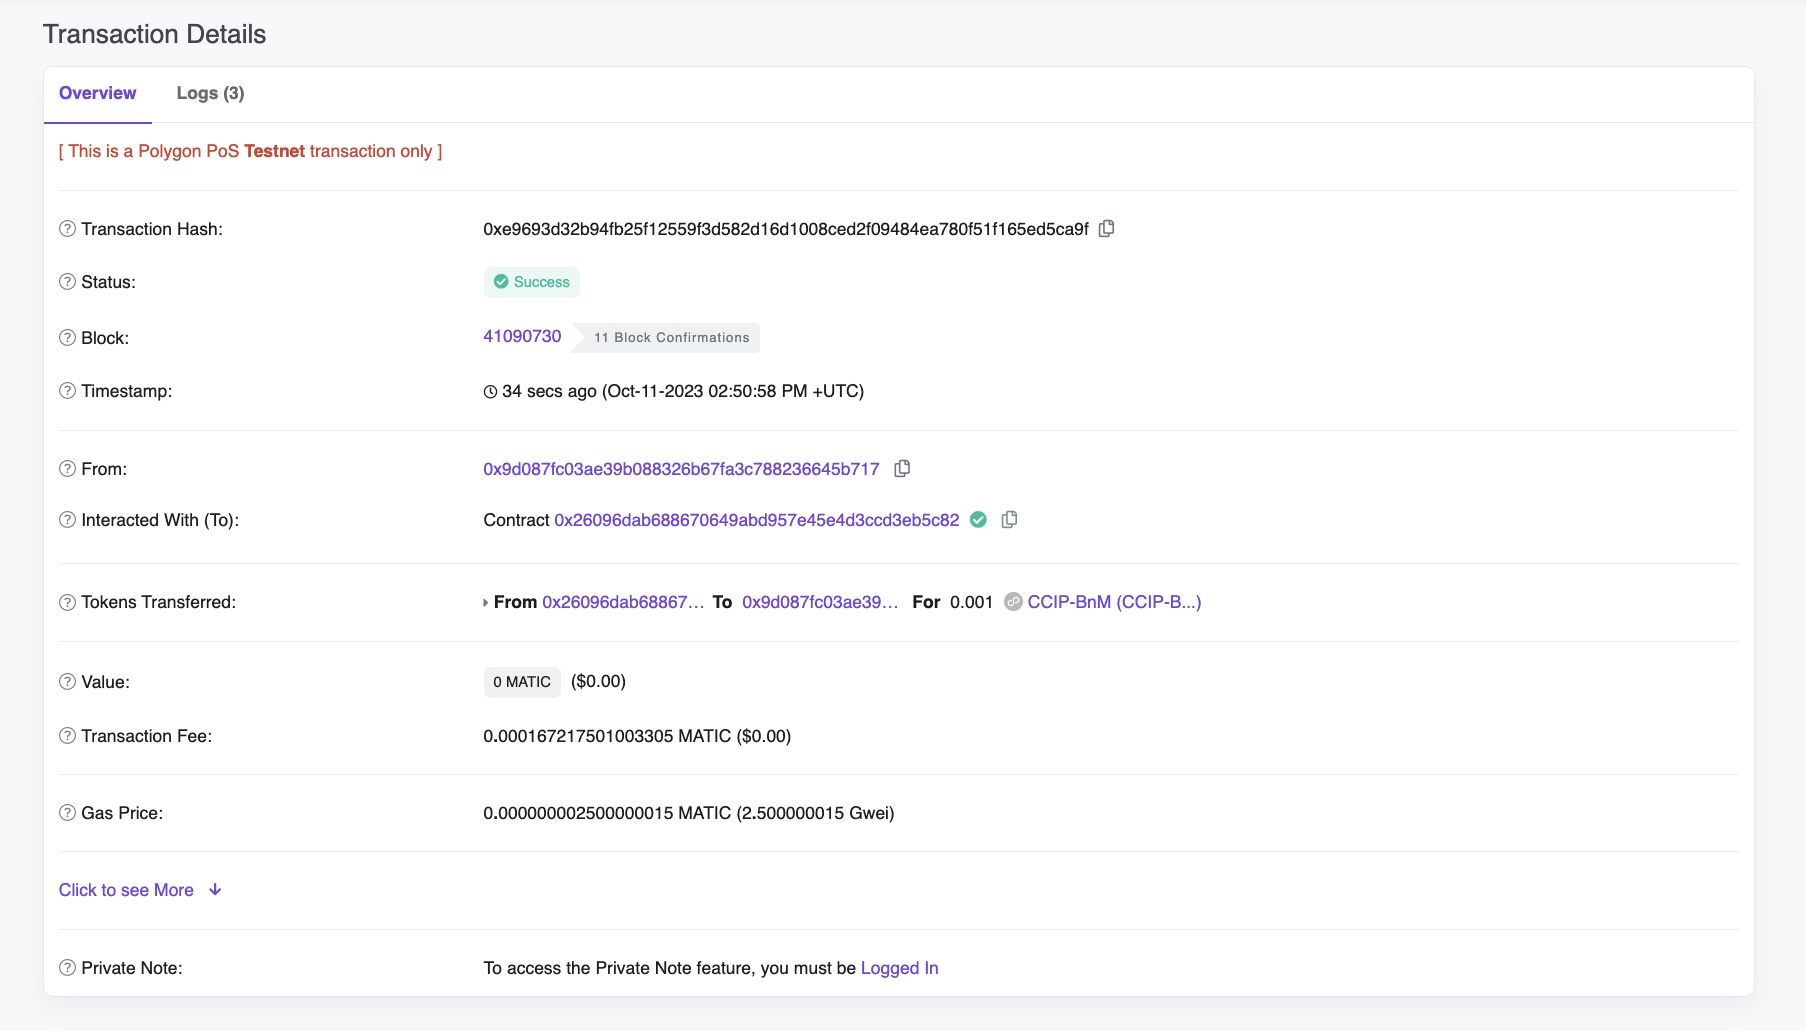Click help icon beside Transaction Fee label
The height and width of the screenshot is (1031, 1806).
click(x=67, y=736)
